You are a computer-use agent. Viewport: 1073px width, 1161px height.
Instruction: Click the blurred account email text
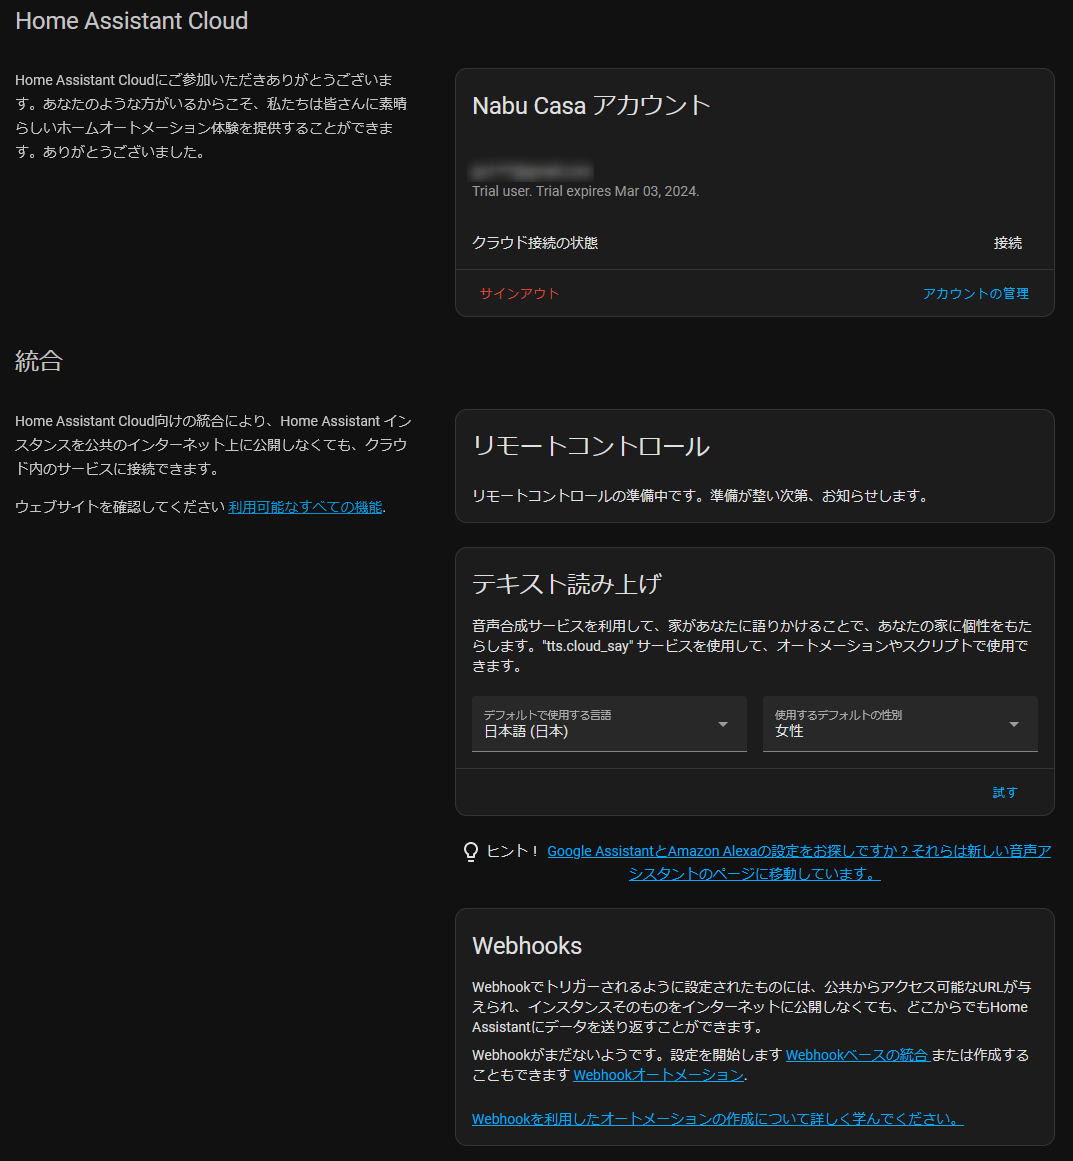(532, 171)
